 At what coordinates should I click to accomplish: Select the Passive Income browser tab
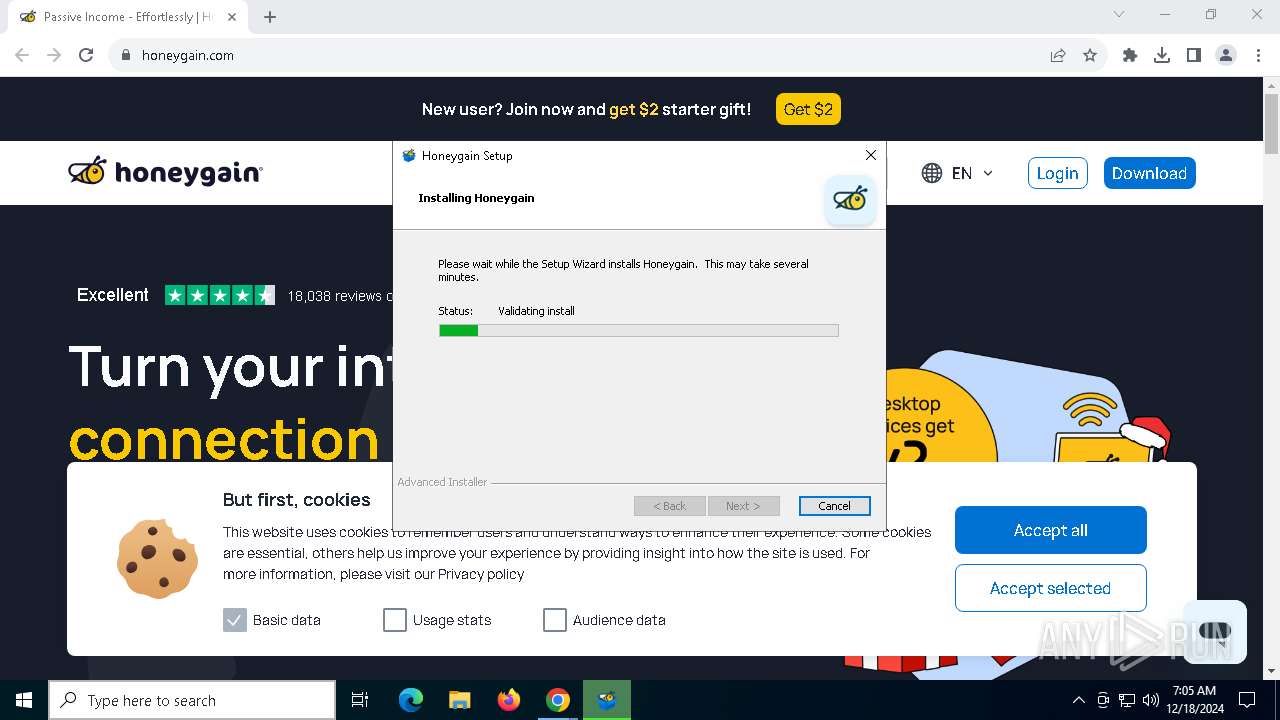point(128,17)
